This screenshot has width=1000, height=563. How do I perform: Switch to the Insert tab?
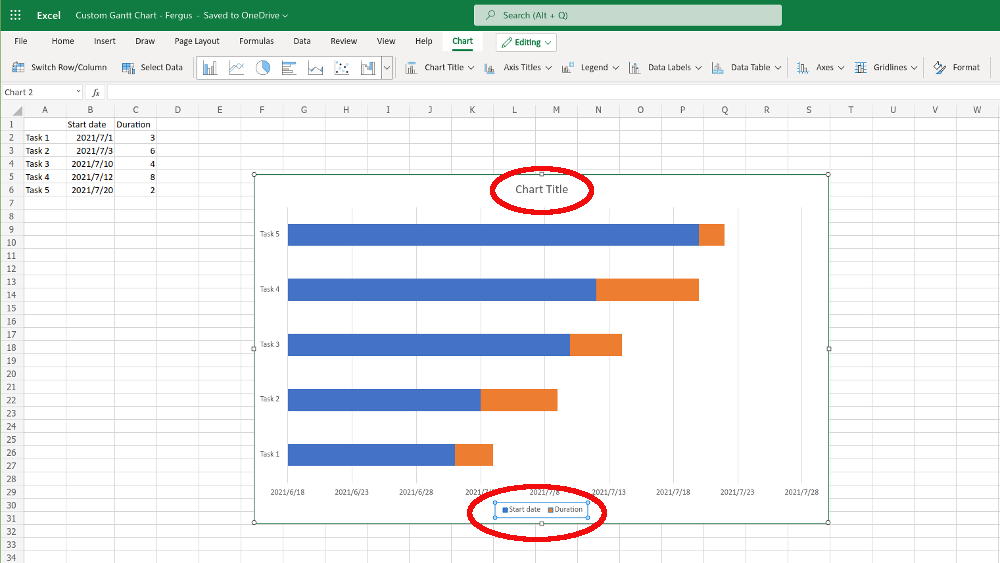(105, 41)
